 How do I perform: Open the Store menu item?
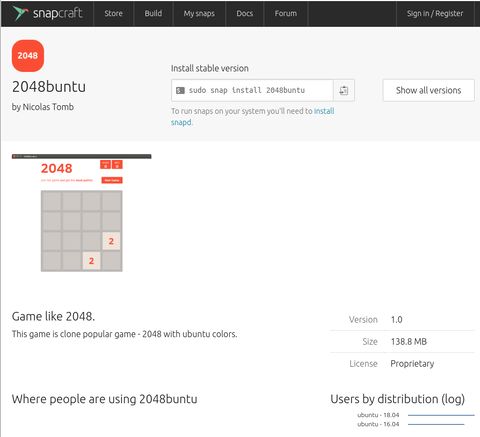click(x=113, y=13)
